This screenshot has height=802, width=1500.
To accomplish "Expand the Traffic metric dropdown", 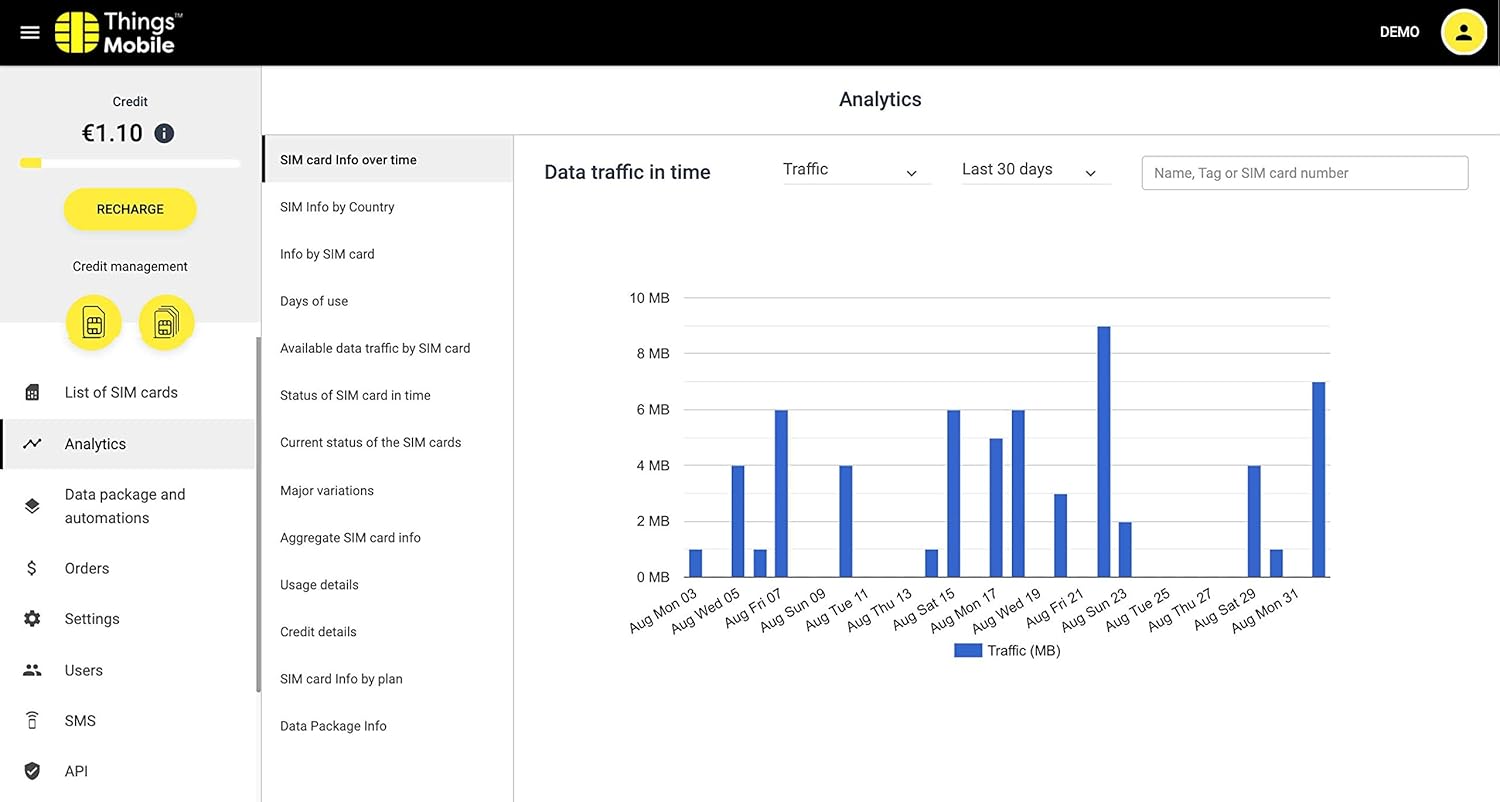I will (856, 171).
